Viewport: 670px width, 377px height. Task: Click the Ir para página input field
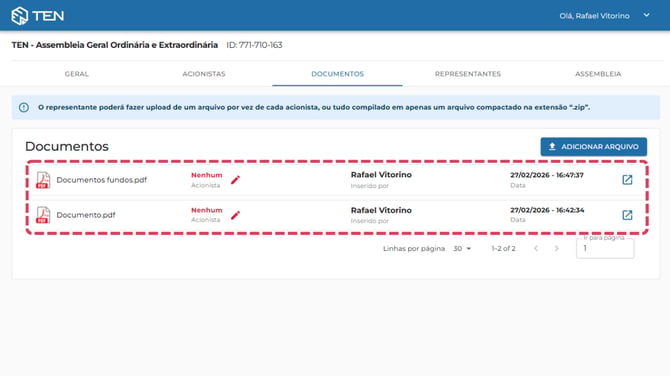pyautogui.click(x=605, y=248)
